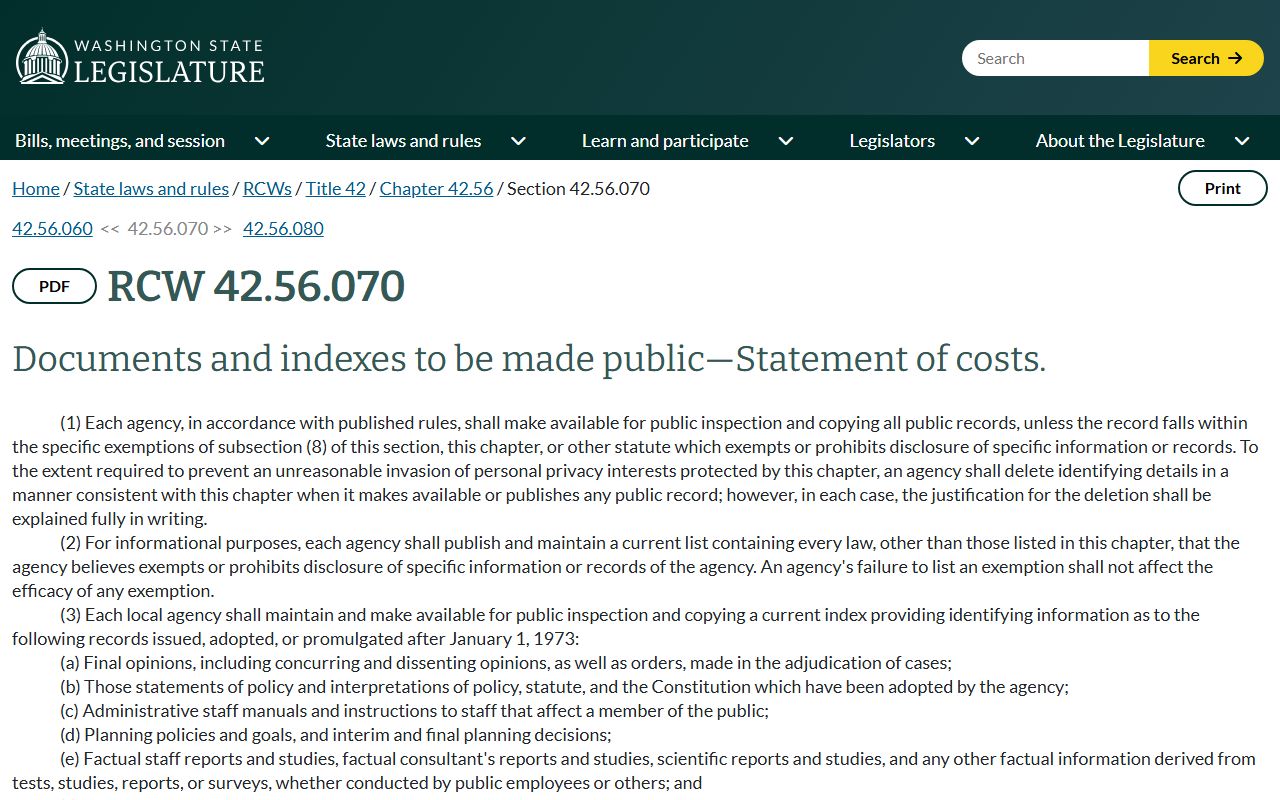The image size is (1280, 800).
Task: Click line '(a) Final opinions, including concurring'
Action: click(x=505, y=663)
